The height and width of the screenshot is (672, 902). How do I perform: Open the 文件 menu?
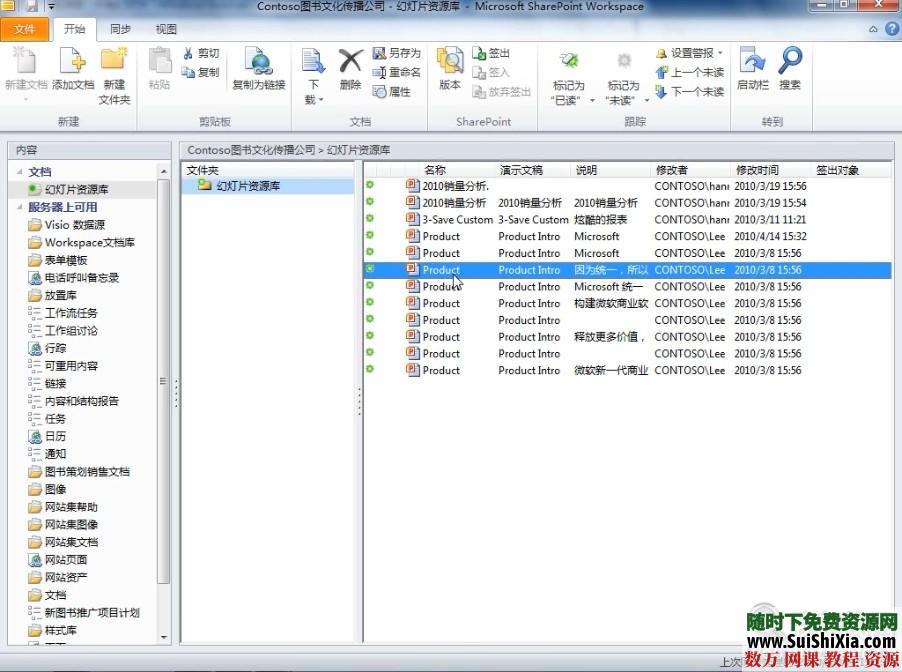click(x=26, y=29)
